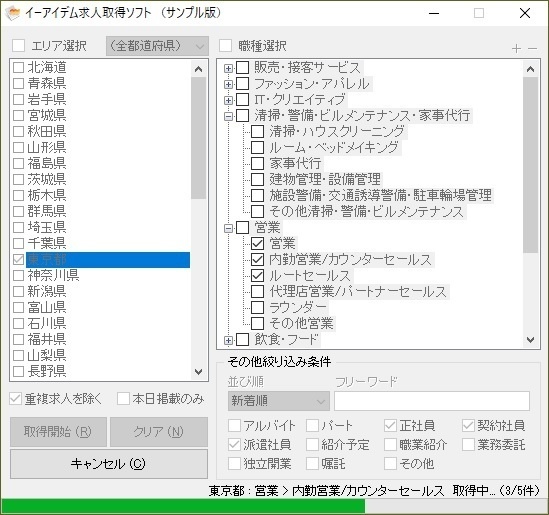Open the 新着順 sort order dropdown
Screen dimensions: 549x515
pos(279,401)
